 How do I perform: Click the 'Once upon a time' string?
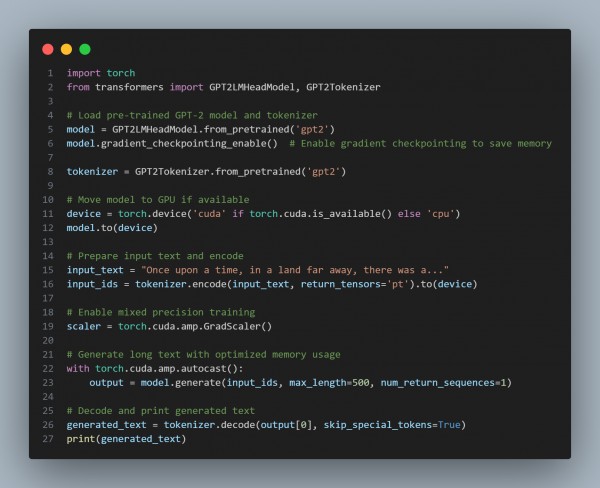pyautogui.click(x=295, y=270)
